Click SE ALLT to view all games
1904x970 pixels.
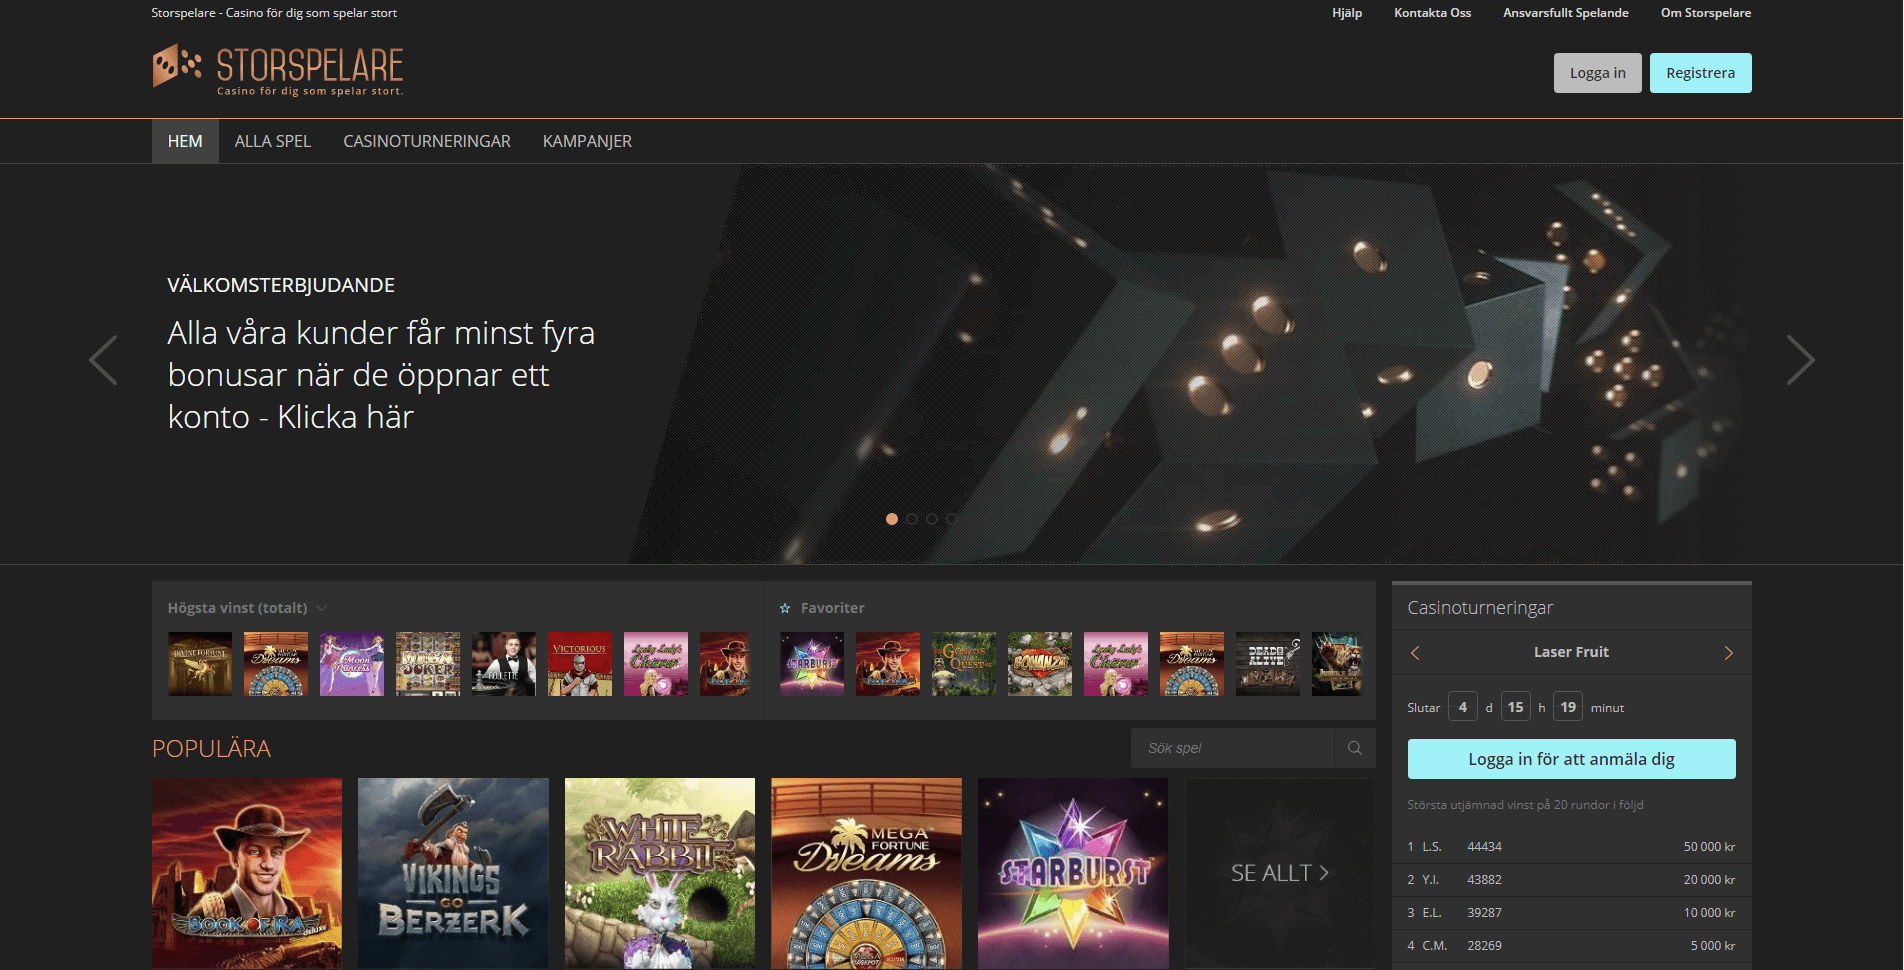click(x=1280, y=873)
